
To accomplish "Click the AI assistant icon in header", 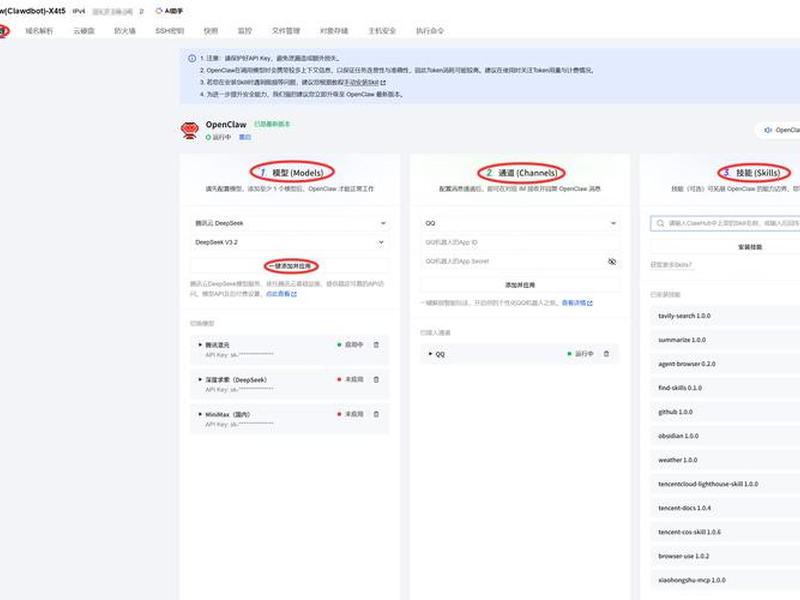I will point(159,11).
